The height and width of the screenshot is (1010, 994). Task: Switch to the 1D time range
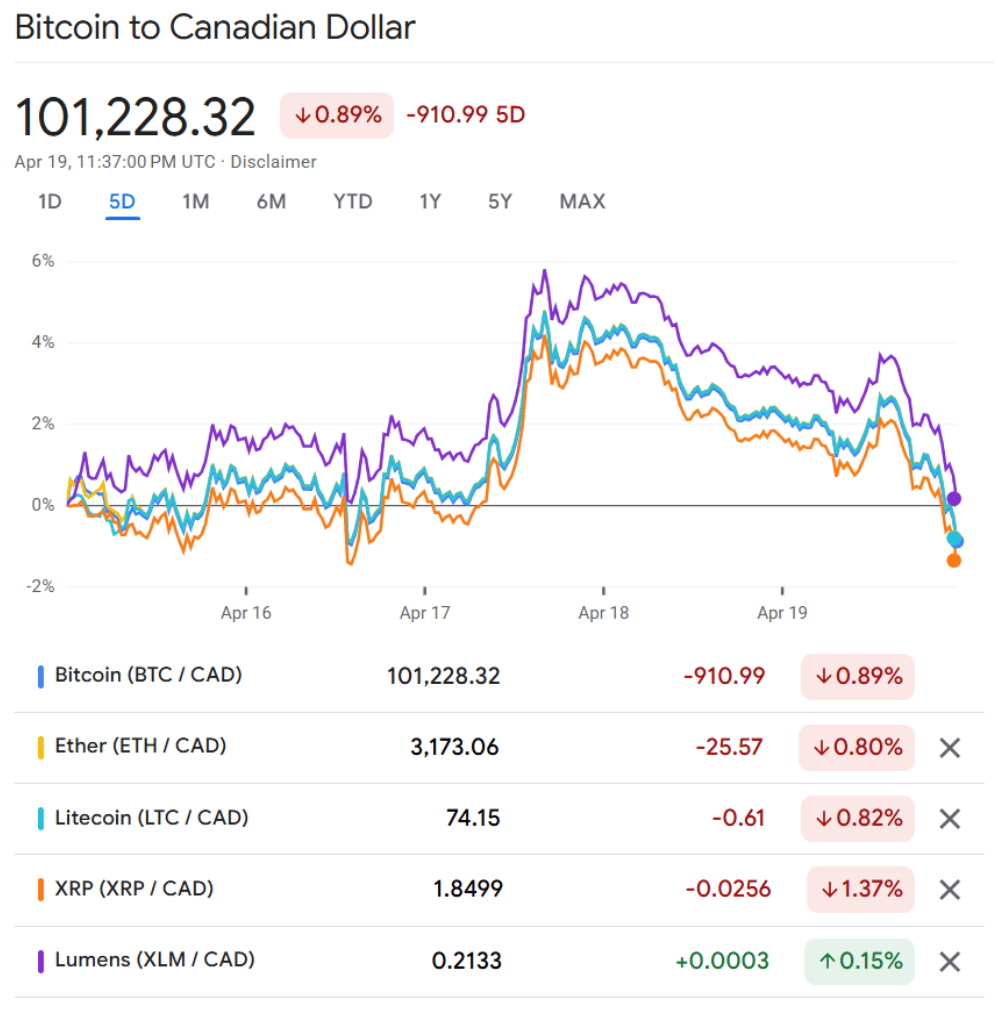point(49,202)
